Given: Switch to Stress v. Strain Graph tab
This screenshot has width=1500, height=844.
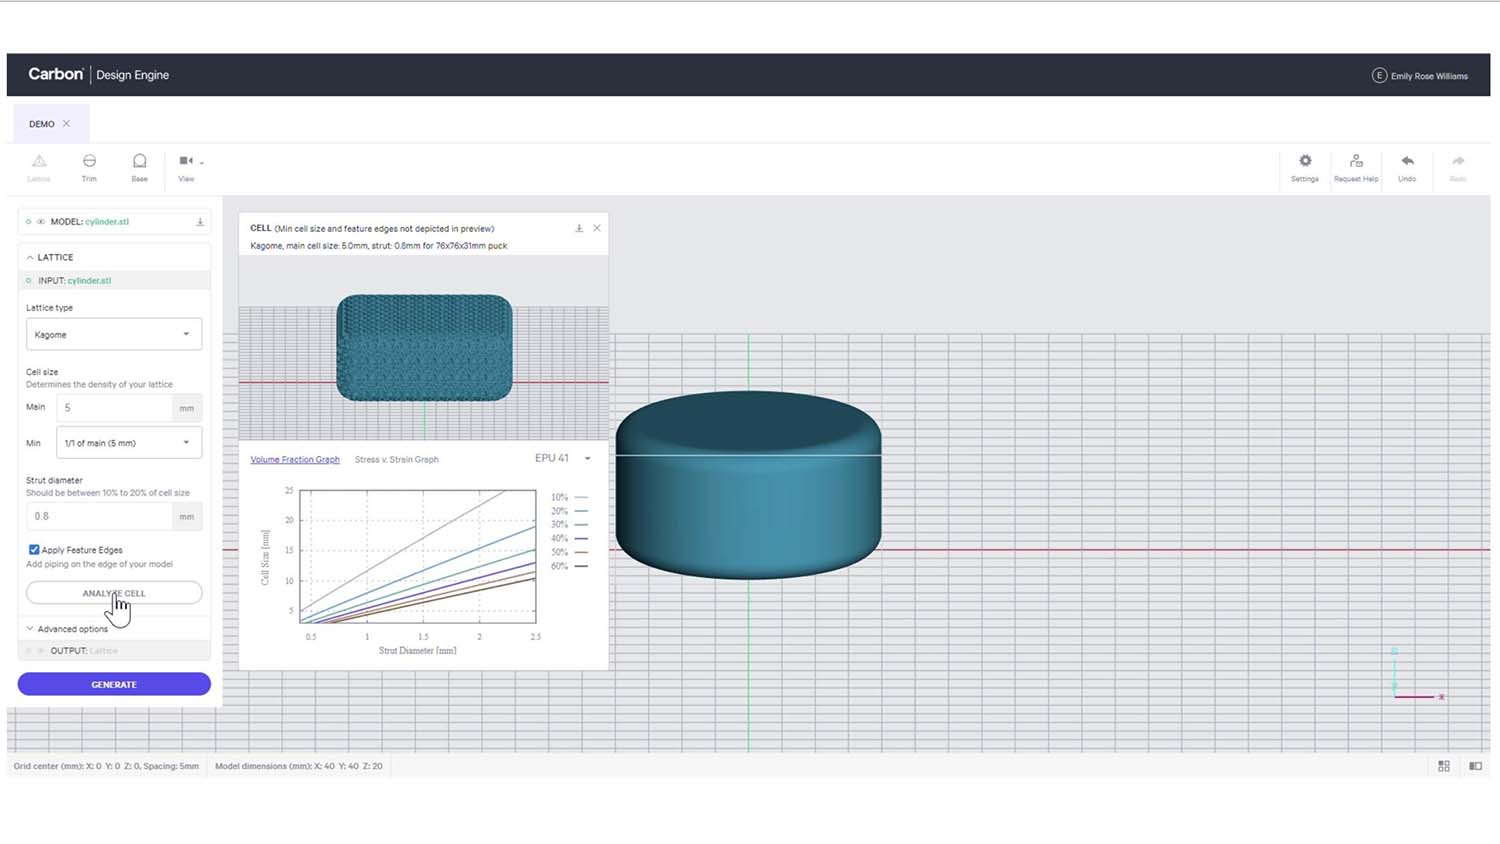Looking at the screenshot, I should point(396,460).
